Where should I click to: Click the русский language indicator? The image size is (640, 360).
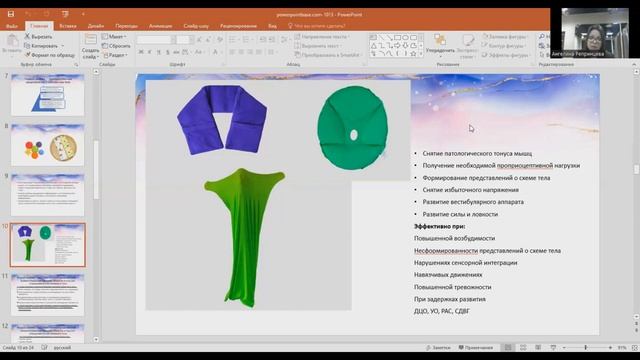pos(62,347)
